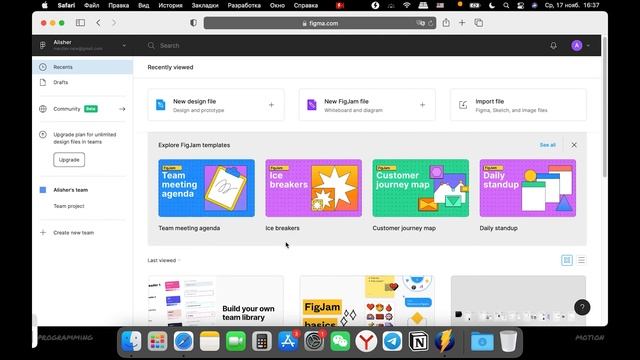Open Yandex browser from the Dock
The image size is (640, 360).
(x=366, y=341)
